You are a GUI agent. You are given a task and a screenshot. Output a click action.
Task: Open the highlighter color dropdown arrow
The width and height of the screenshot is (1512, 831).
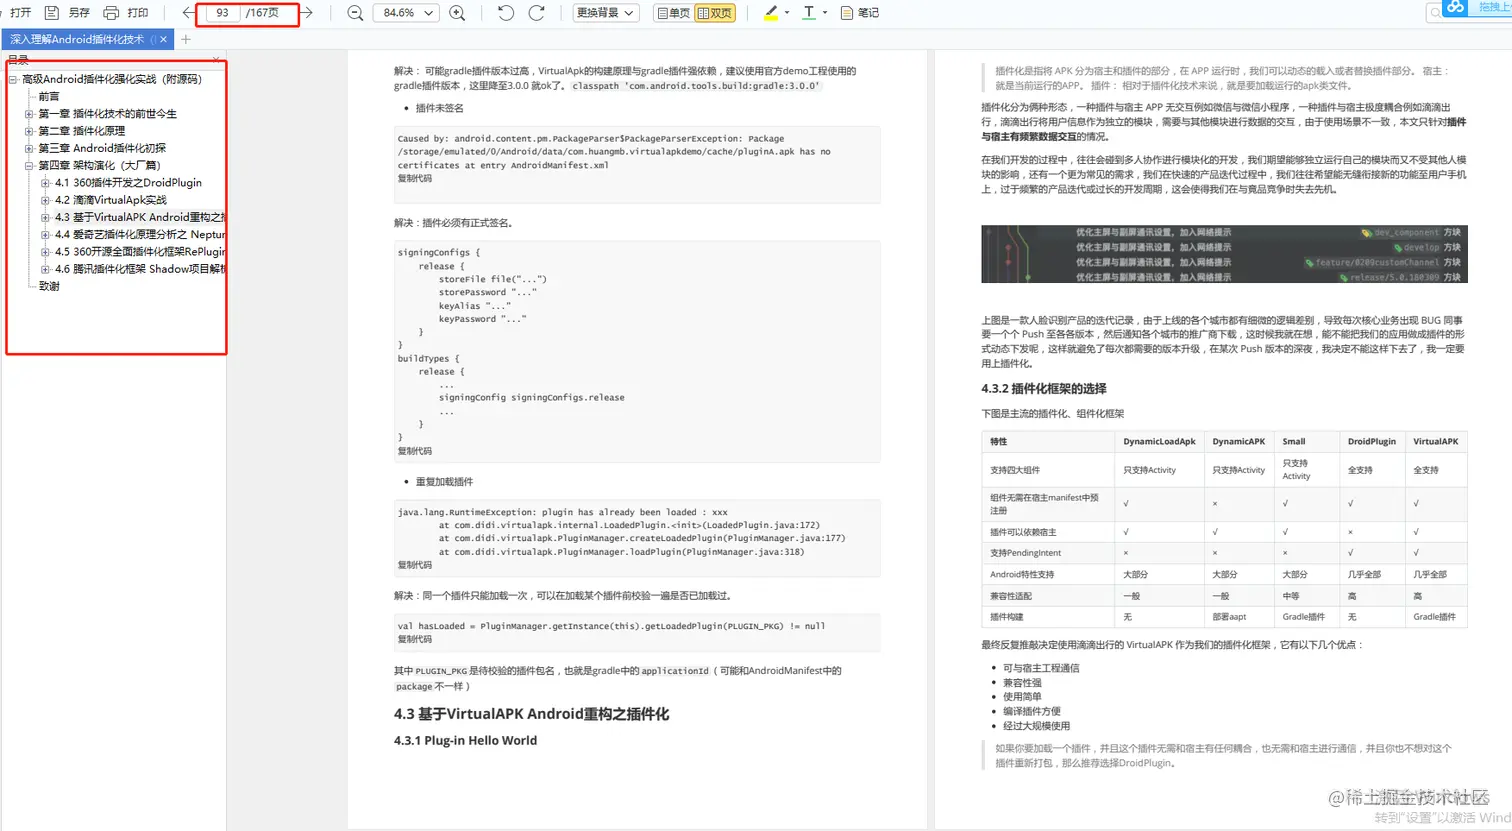[787, 13]
